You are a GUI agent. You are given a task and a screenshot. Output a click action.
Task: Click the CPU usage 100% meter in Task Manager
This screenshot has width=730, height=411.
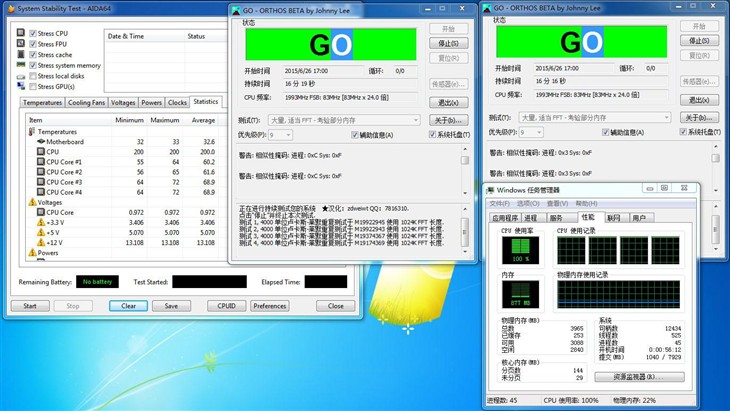click(x=520, y=250)
